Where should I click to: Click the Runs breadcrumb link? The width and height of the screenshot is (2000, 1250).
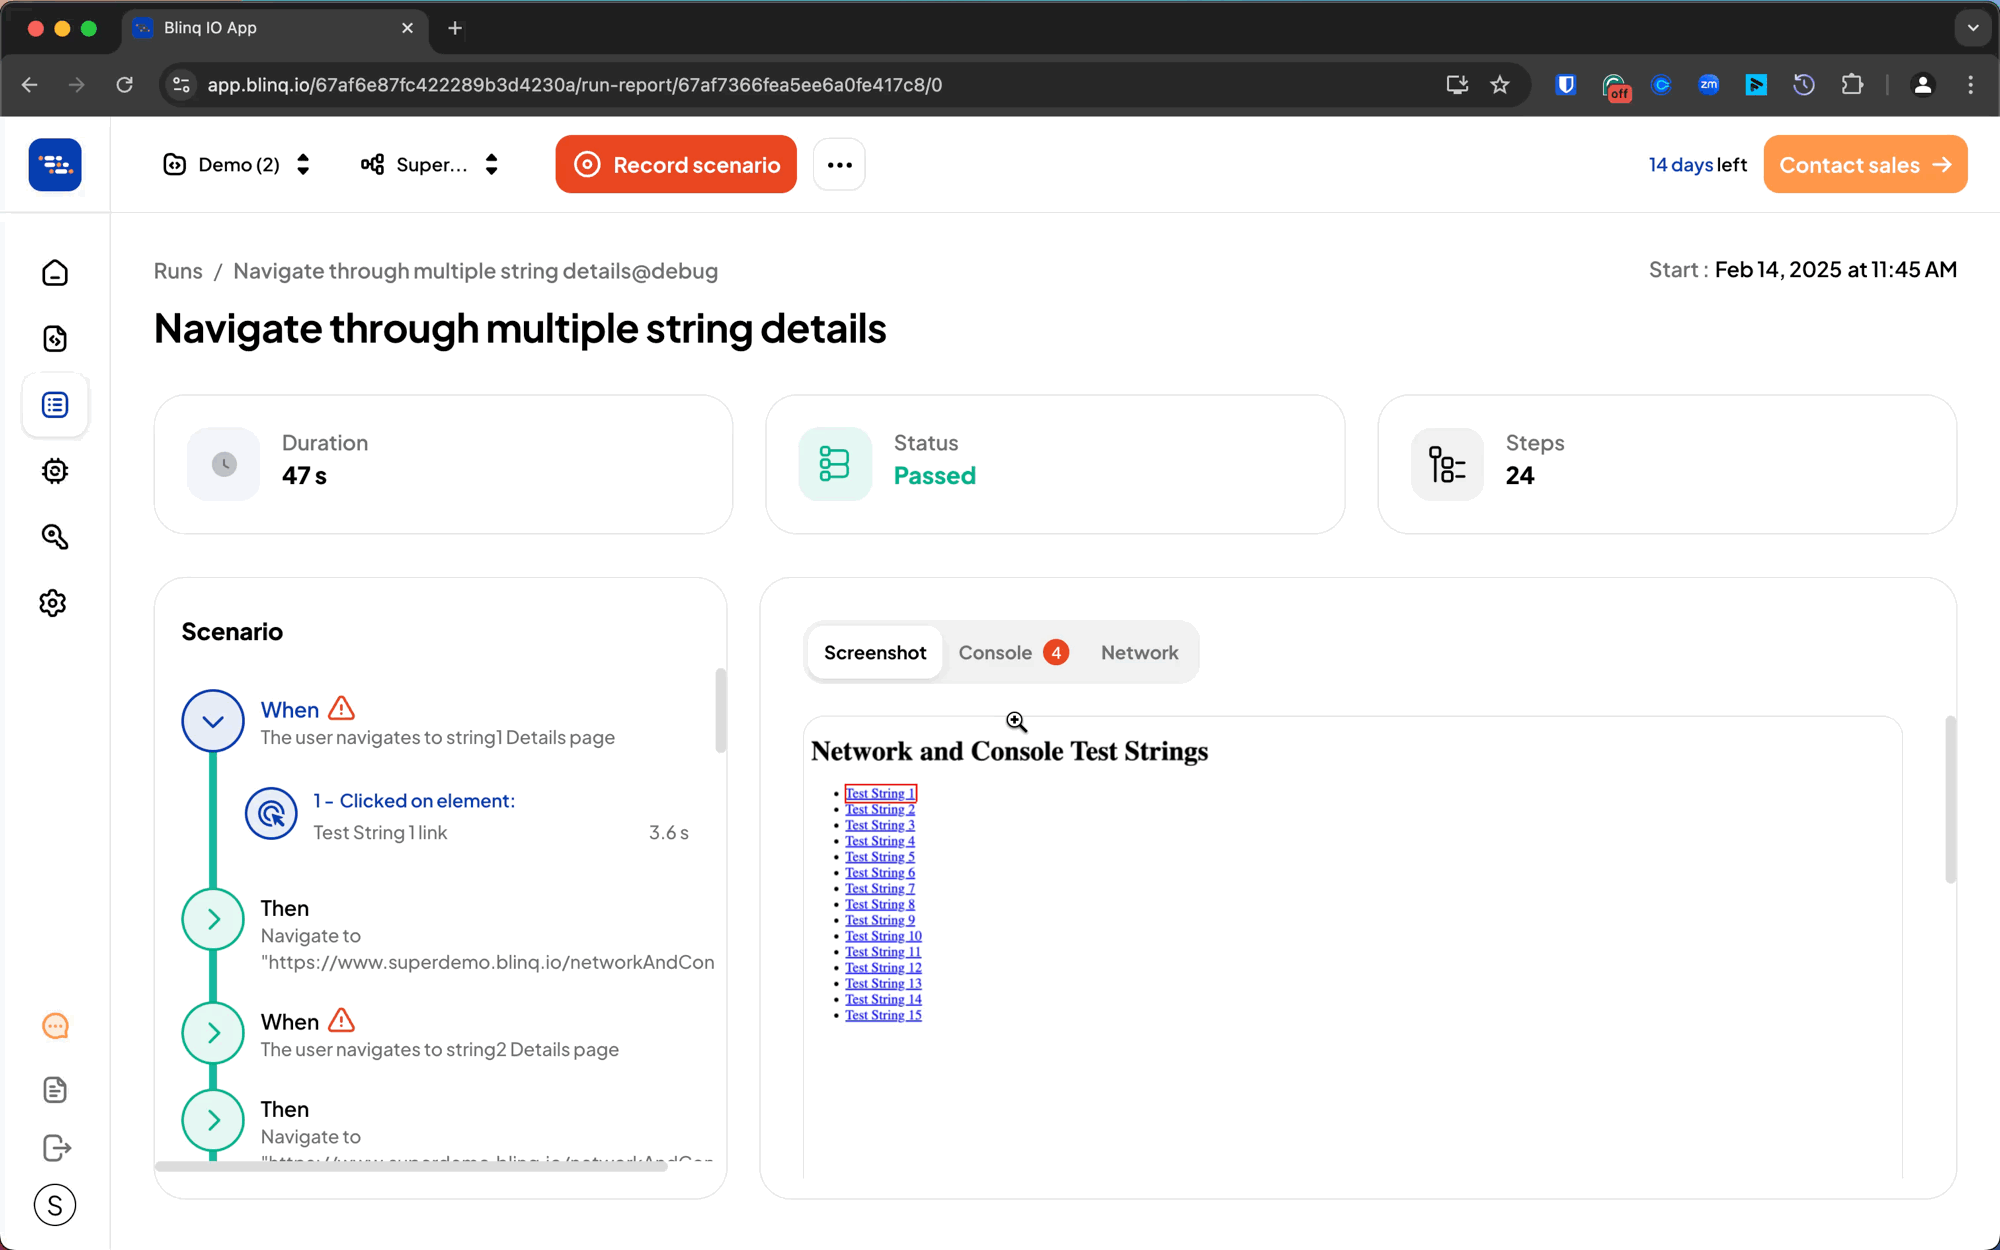[178, 271]
